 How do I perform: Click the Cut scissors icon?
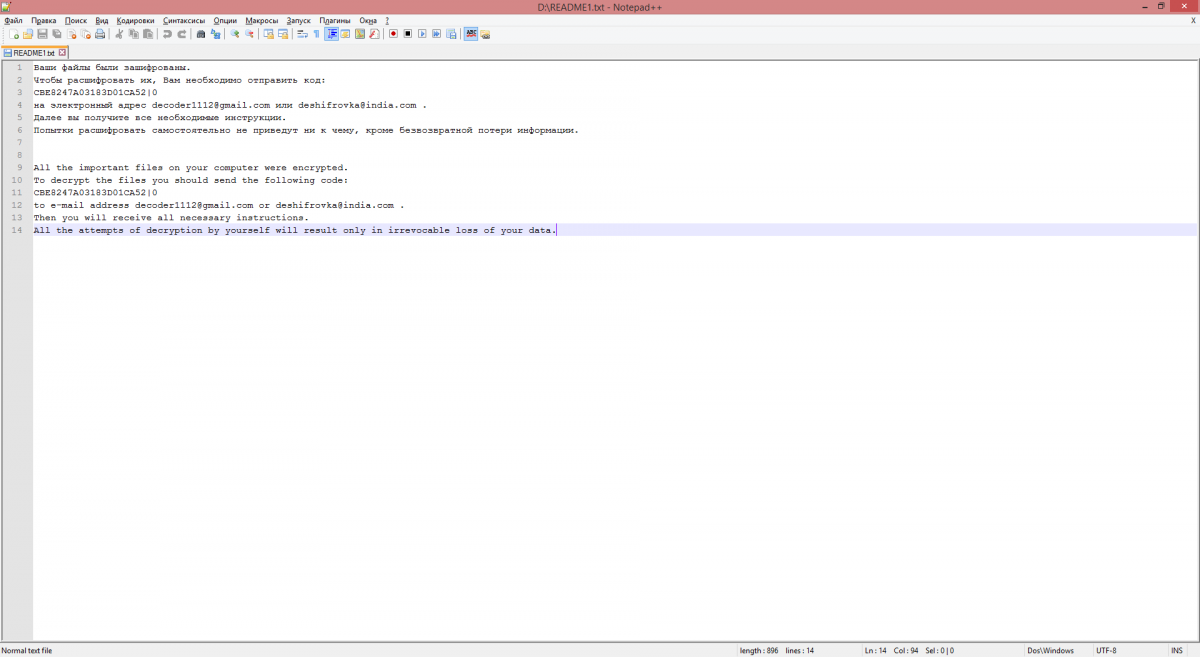(x=119, y=34)
